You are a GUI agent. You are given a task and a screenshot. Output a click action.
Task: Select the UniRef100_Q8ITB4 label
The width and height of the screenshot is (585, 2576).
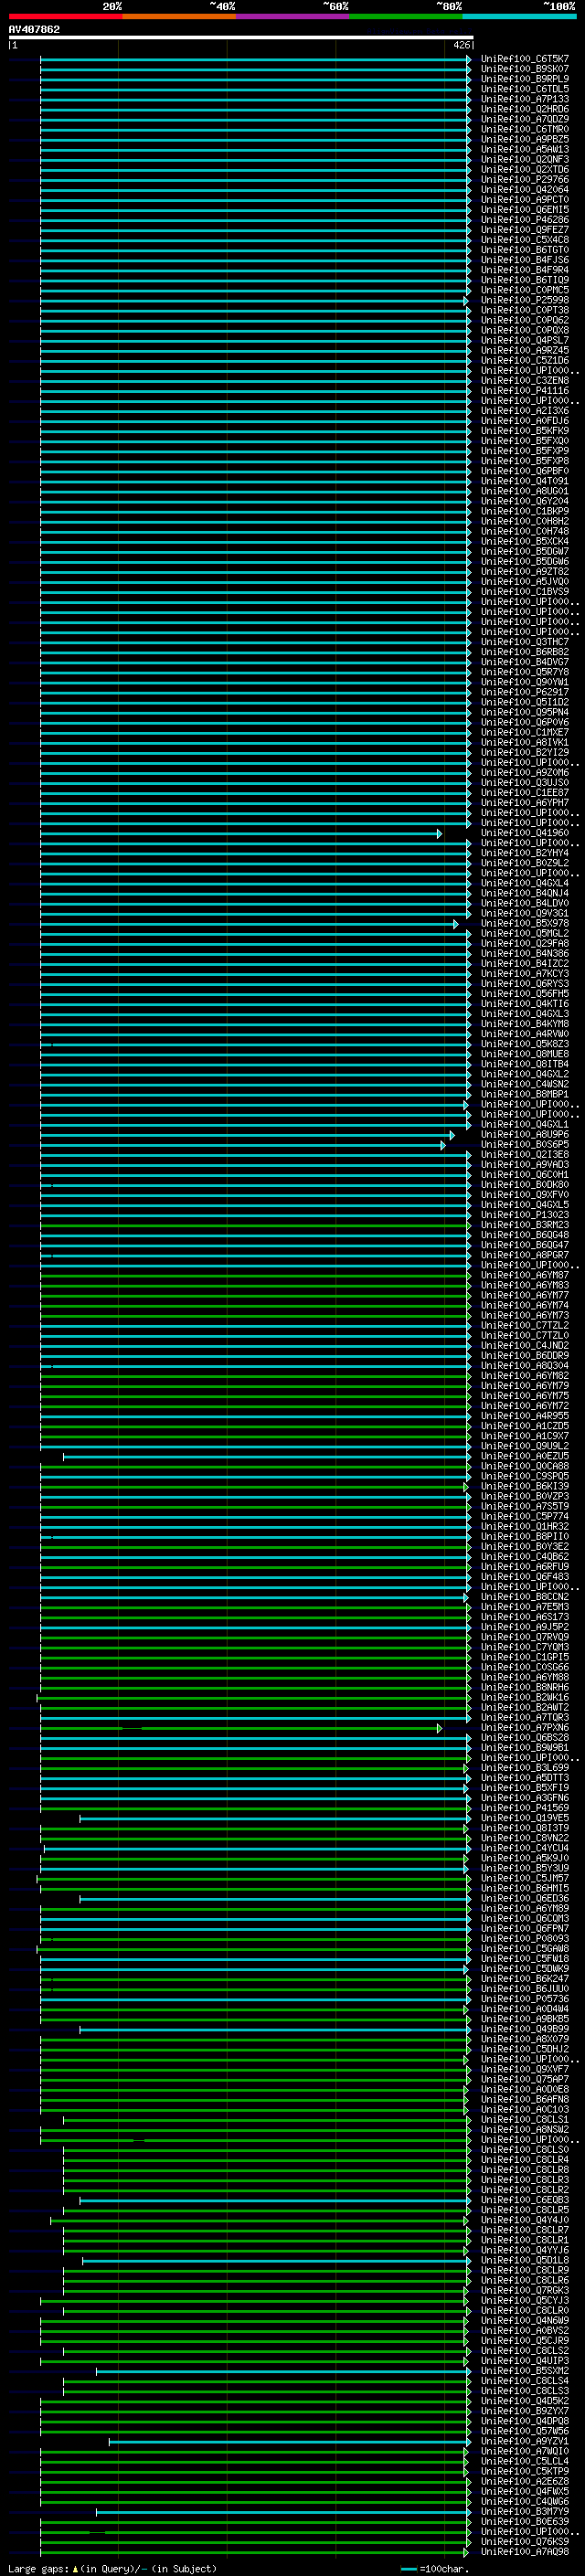pos(525,1064)
